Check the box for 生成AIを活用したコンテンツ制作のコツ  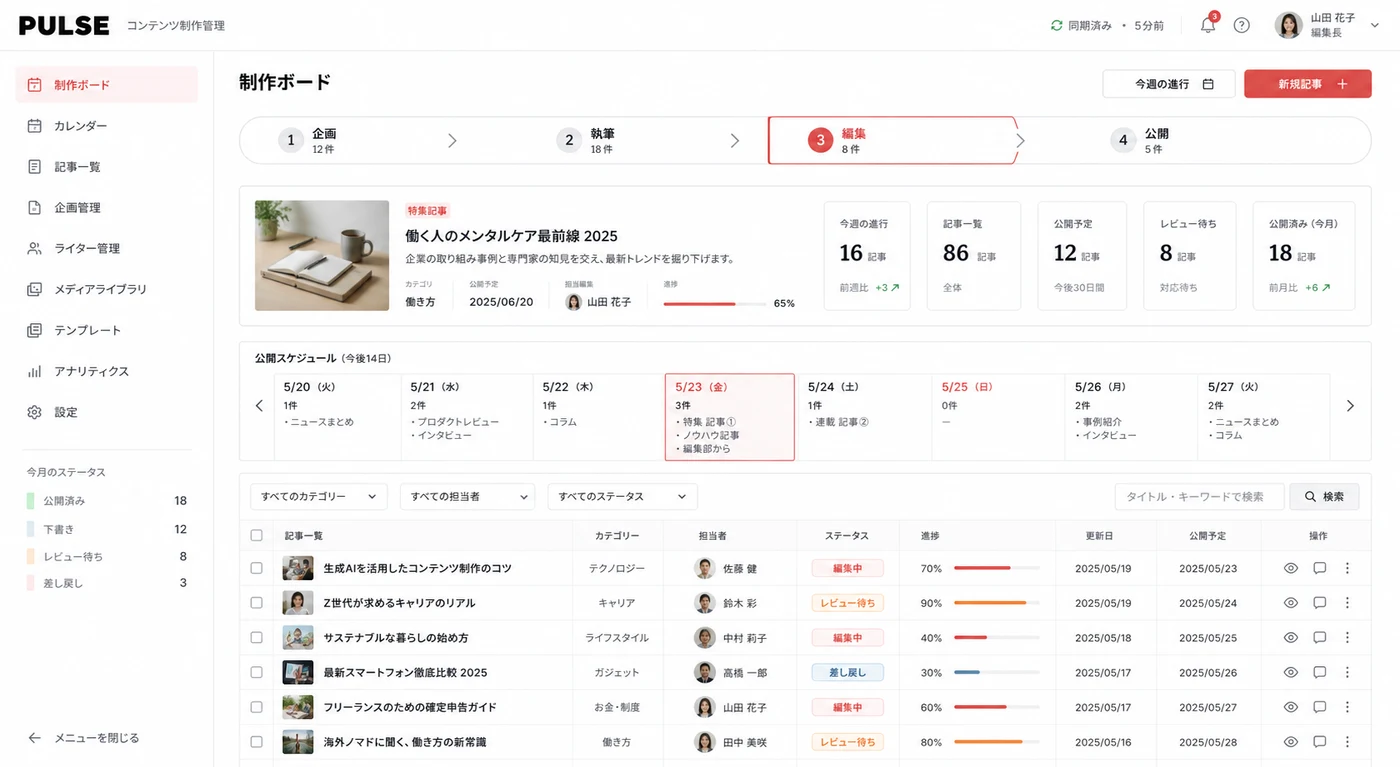point(257,568)
